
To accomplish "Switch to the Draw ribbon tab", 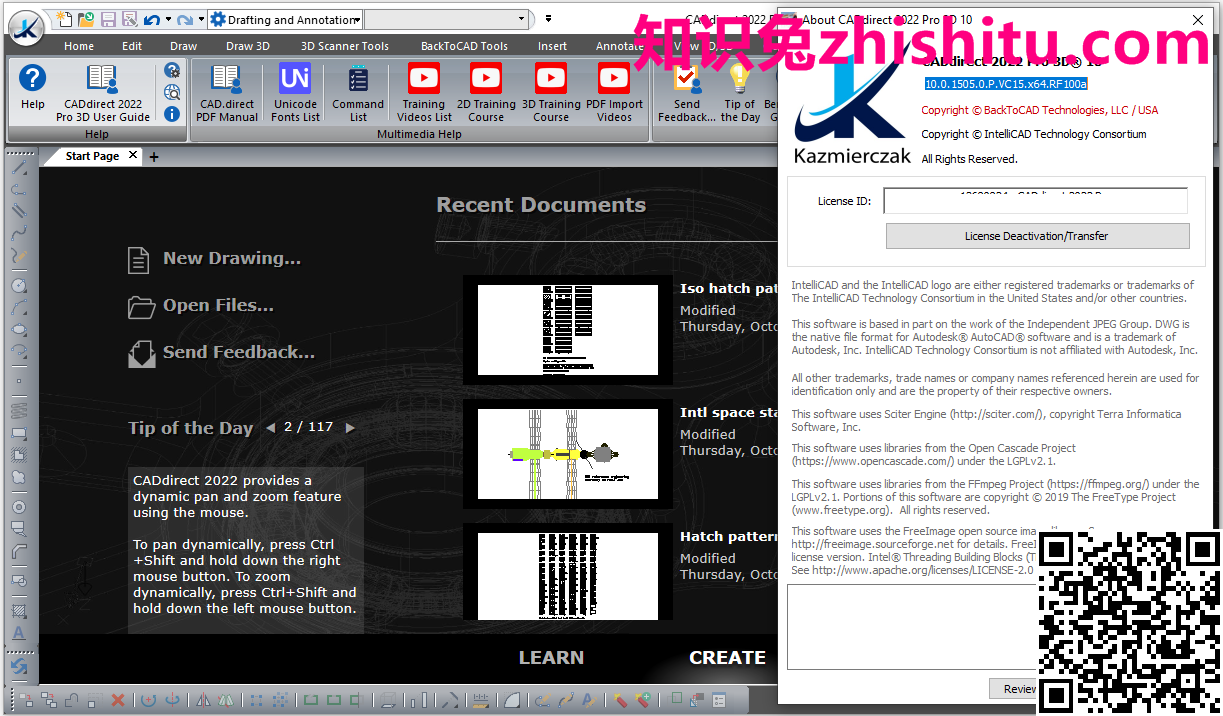I will click(184, 46).
